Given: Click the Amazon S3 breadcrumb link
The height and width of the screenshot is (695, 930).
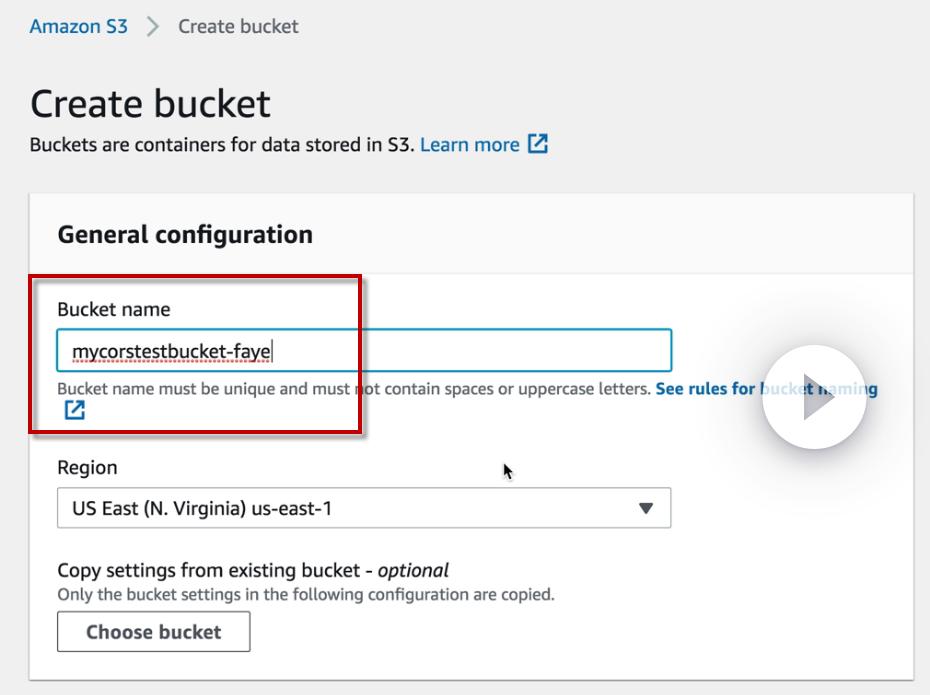Looking at the screenshot, I should (78, 27).
